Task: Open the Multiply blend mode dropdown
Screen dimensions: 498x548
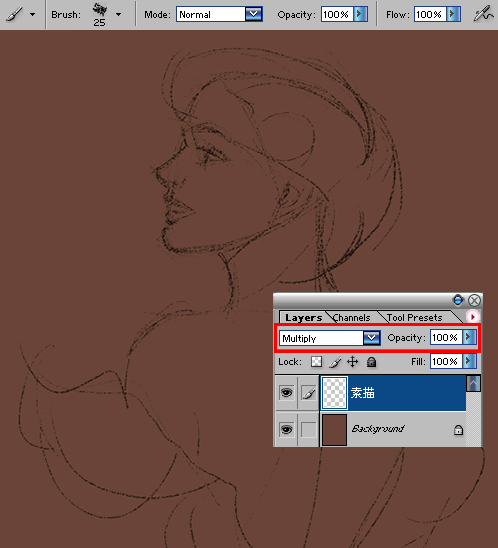Action: pyautogui.click(x=372, y=338)
